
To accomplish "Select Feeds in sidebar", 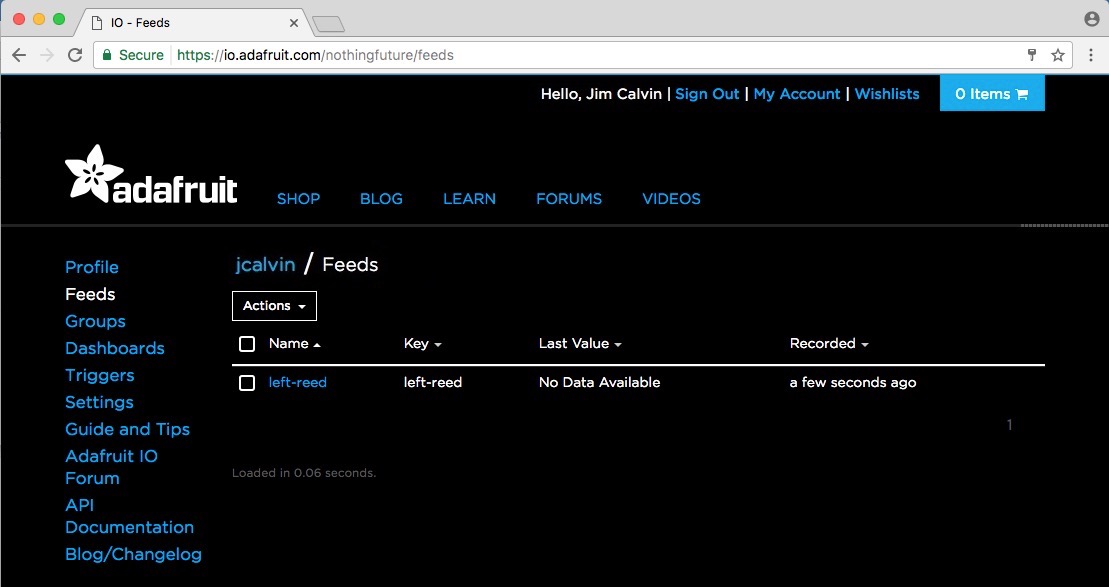I will (x=90, y=294).
